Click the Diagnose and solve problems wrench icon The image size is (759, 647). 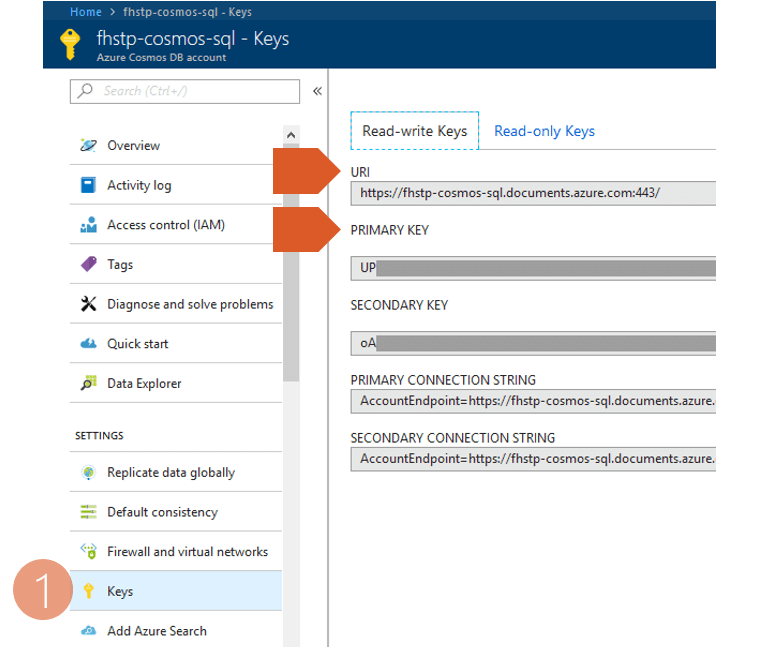(88, 304)
